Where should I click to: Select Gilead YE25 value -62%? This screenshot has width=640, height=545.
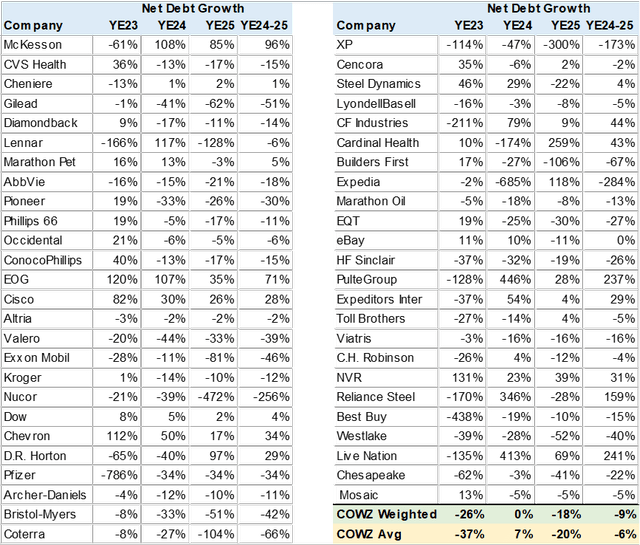coord(220,104)
